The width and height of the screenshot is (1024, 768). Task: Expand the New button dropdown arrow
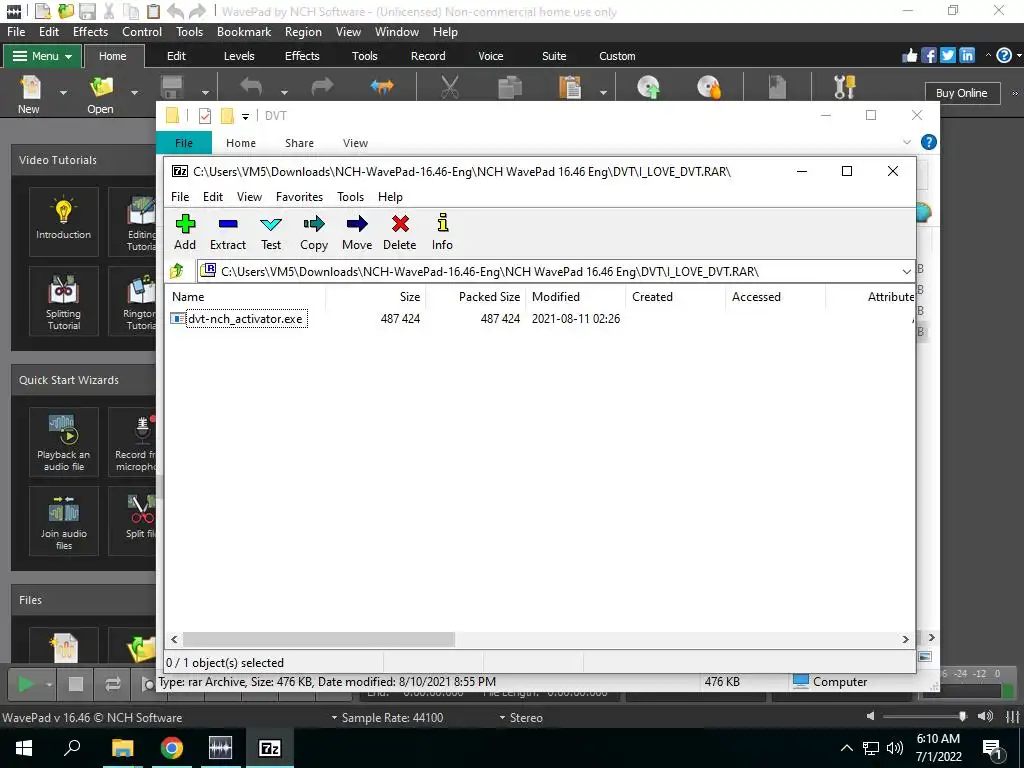click(63, 93)
